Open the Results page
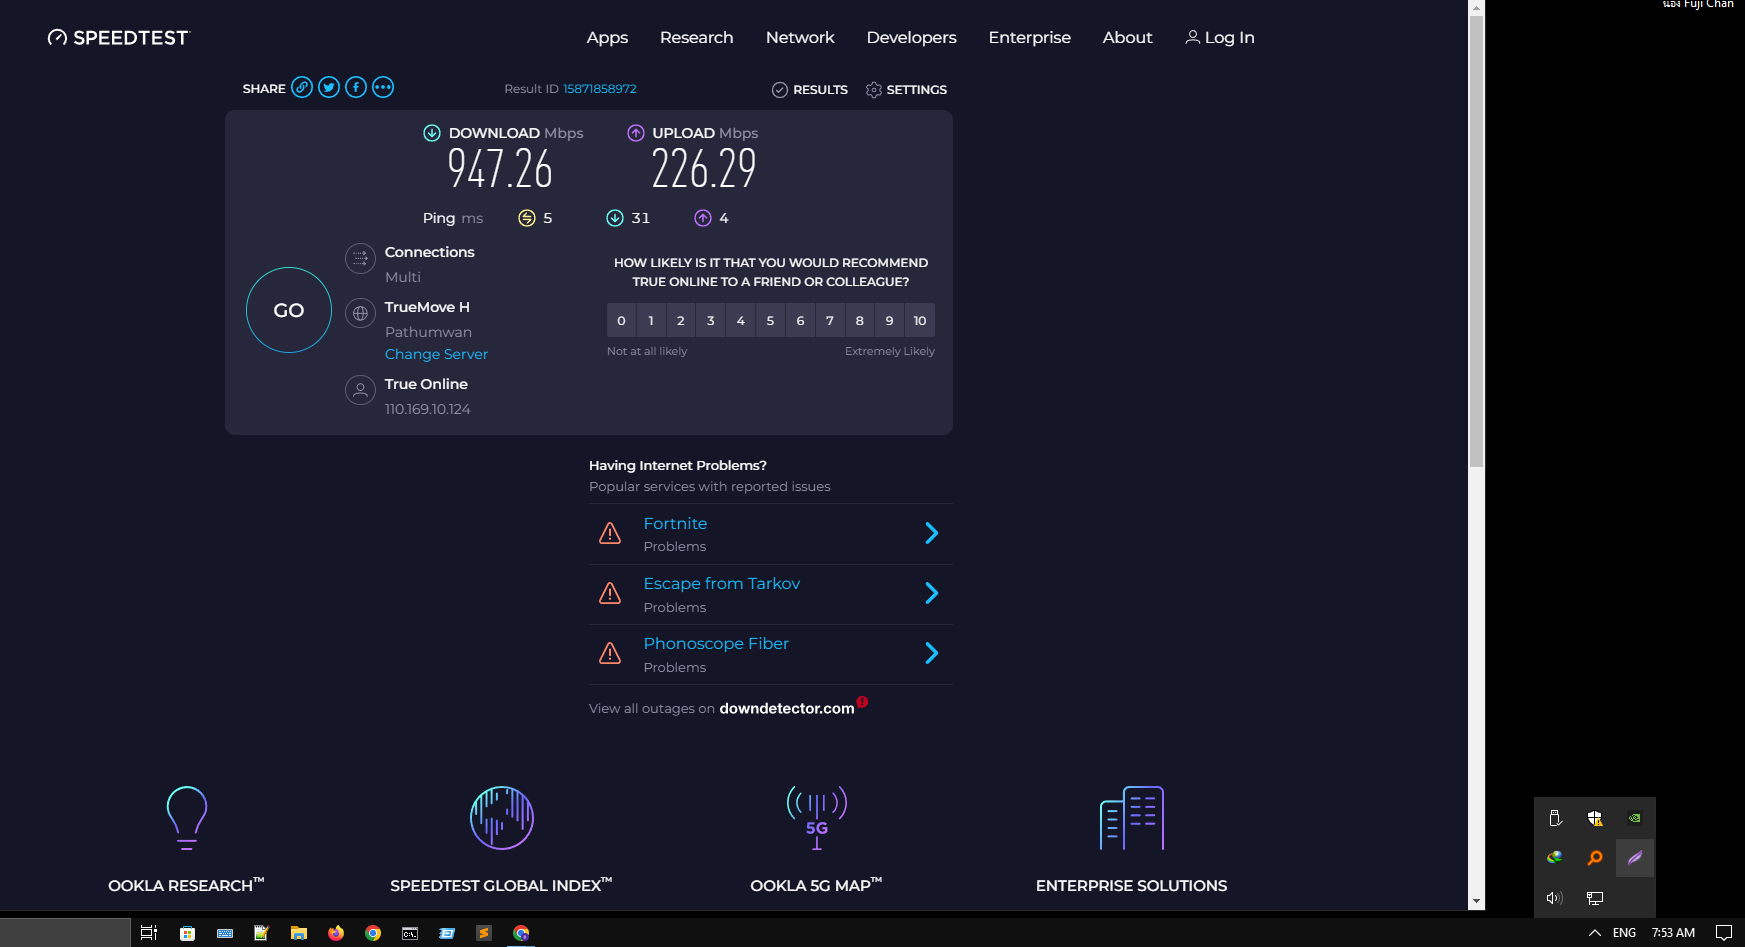The width and height of the screenshot is (1745, 947). 810,90
